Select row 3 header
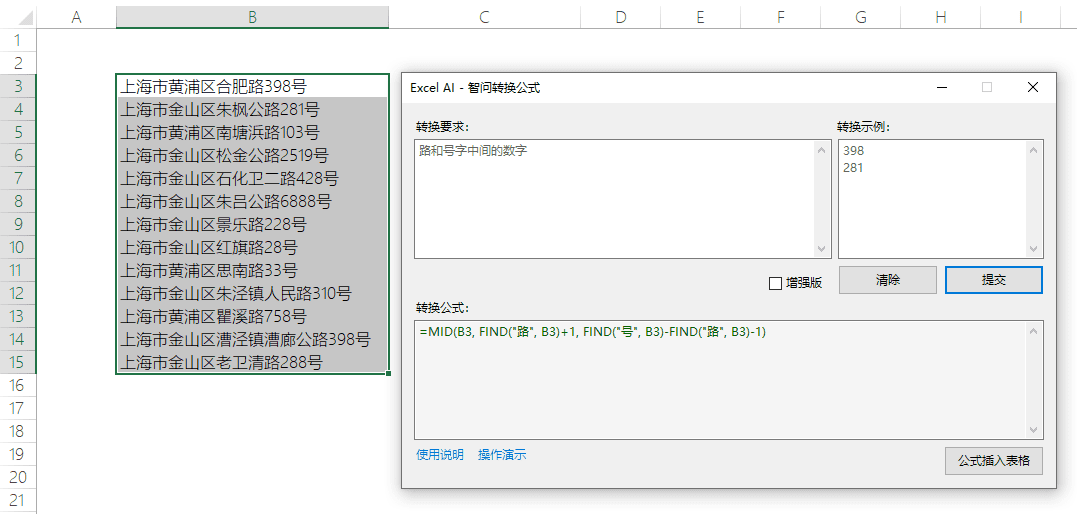1077x514 pixels. tap(18, 86)
